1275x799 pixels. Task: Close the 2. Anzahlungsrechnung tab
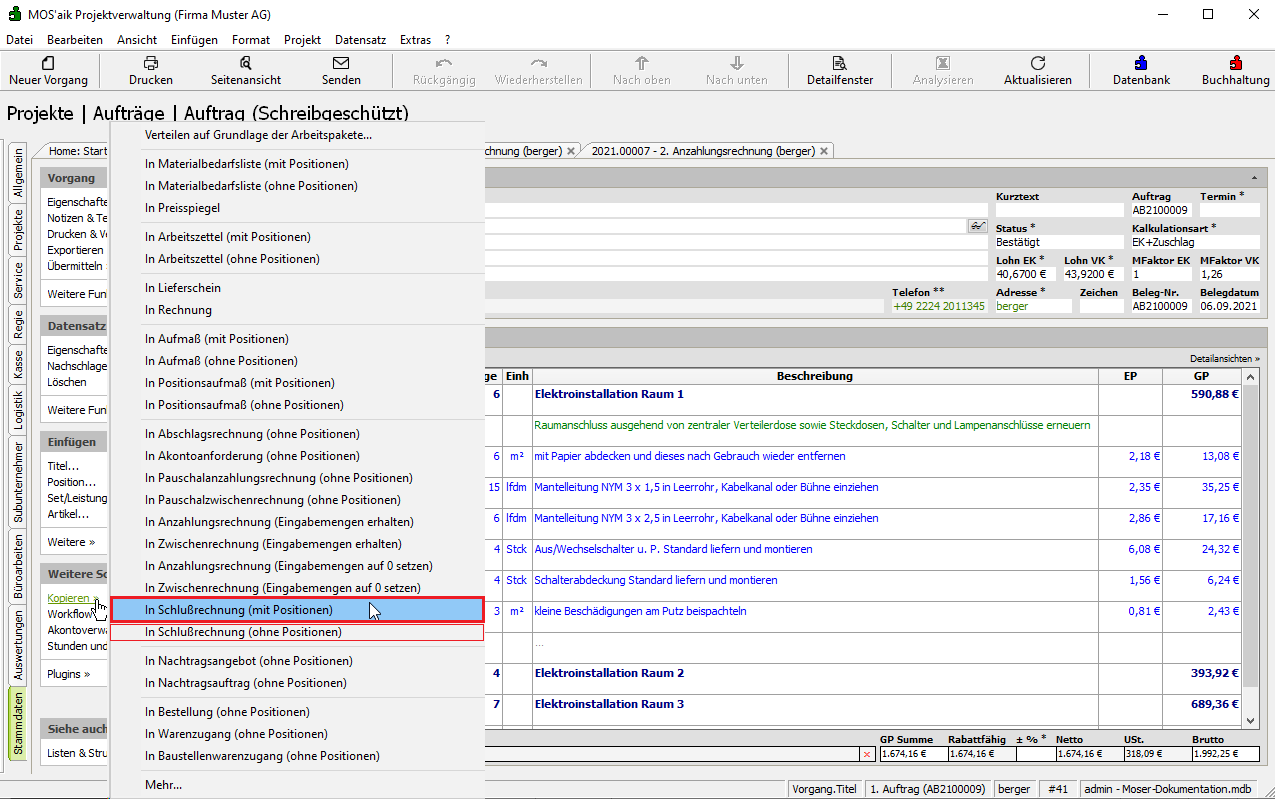pyautogui.click(x=824, y=151)
